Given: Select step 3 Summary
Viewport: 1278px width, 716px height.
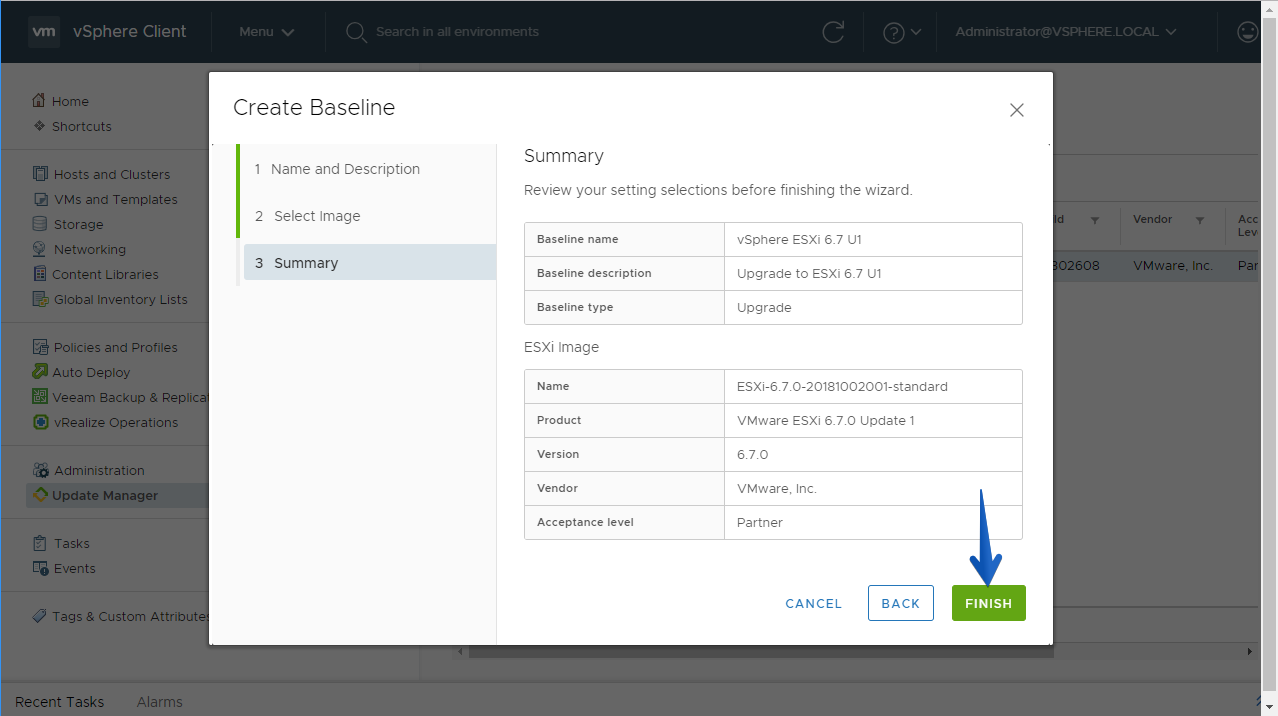Looking at the screenshot, I should click(370, 263).
